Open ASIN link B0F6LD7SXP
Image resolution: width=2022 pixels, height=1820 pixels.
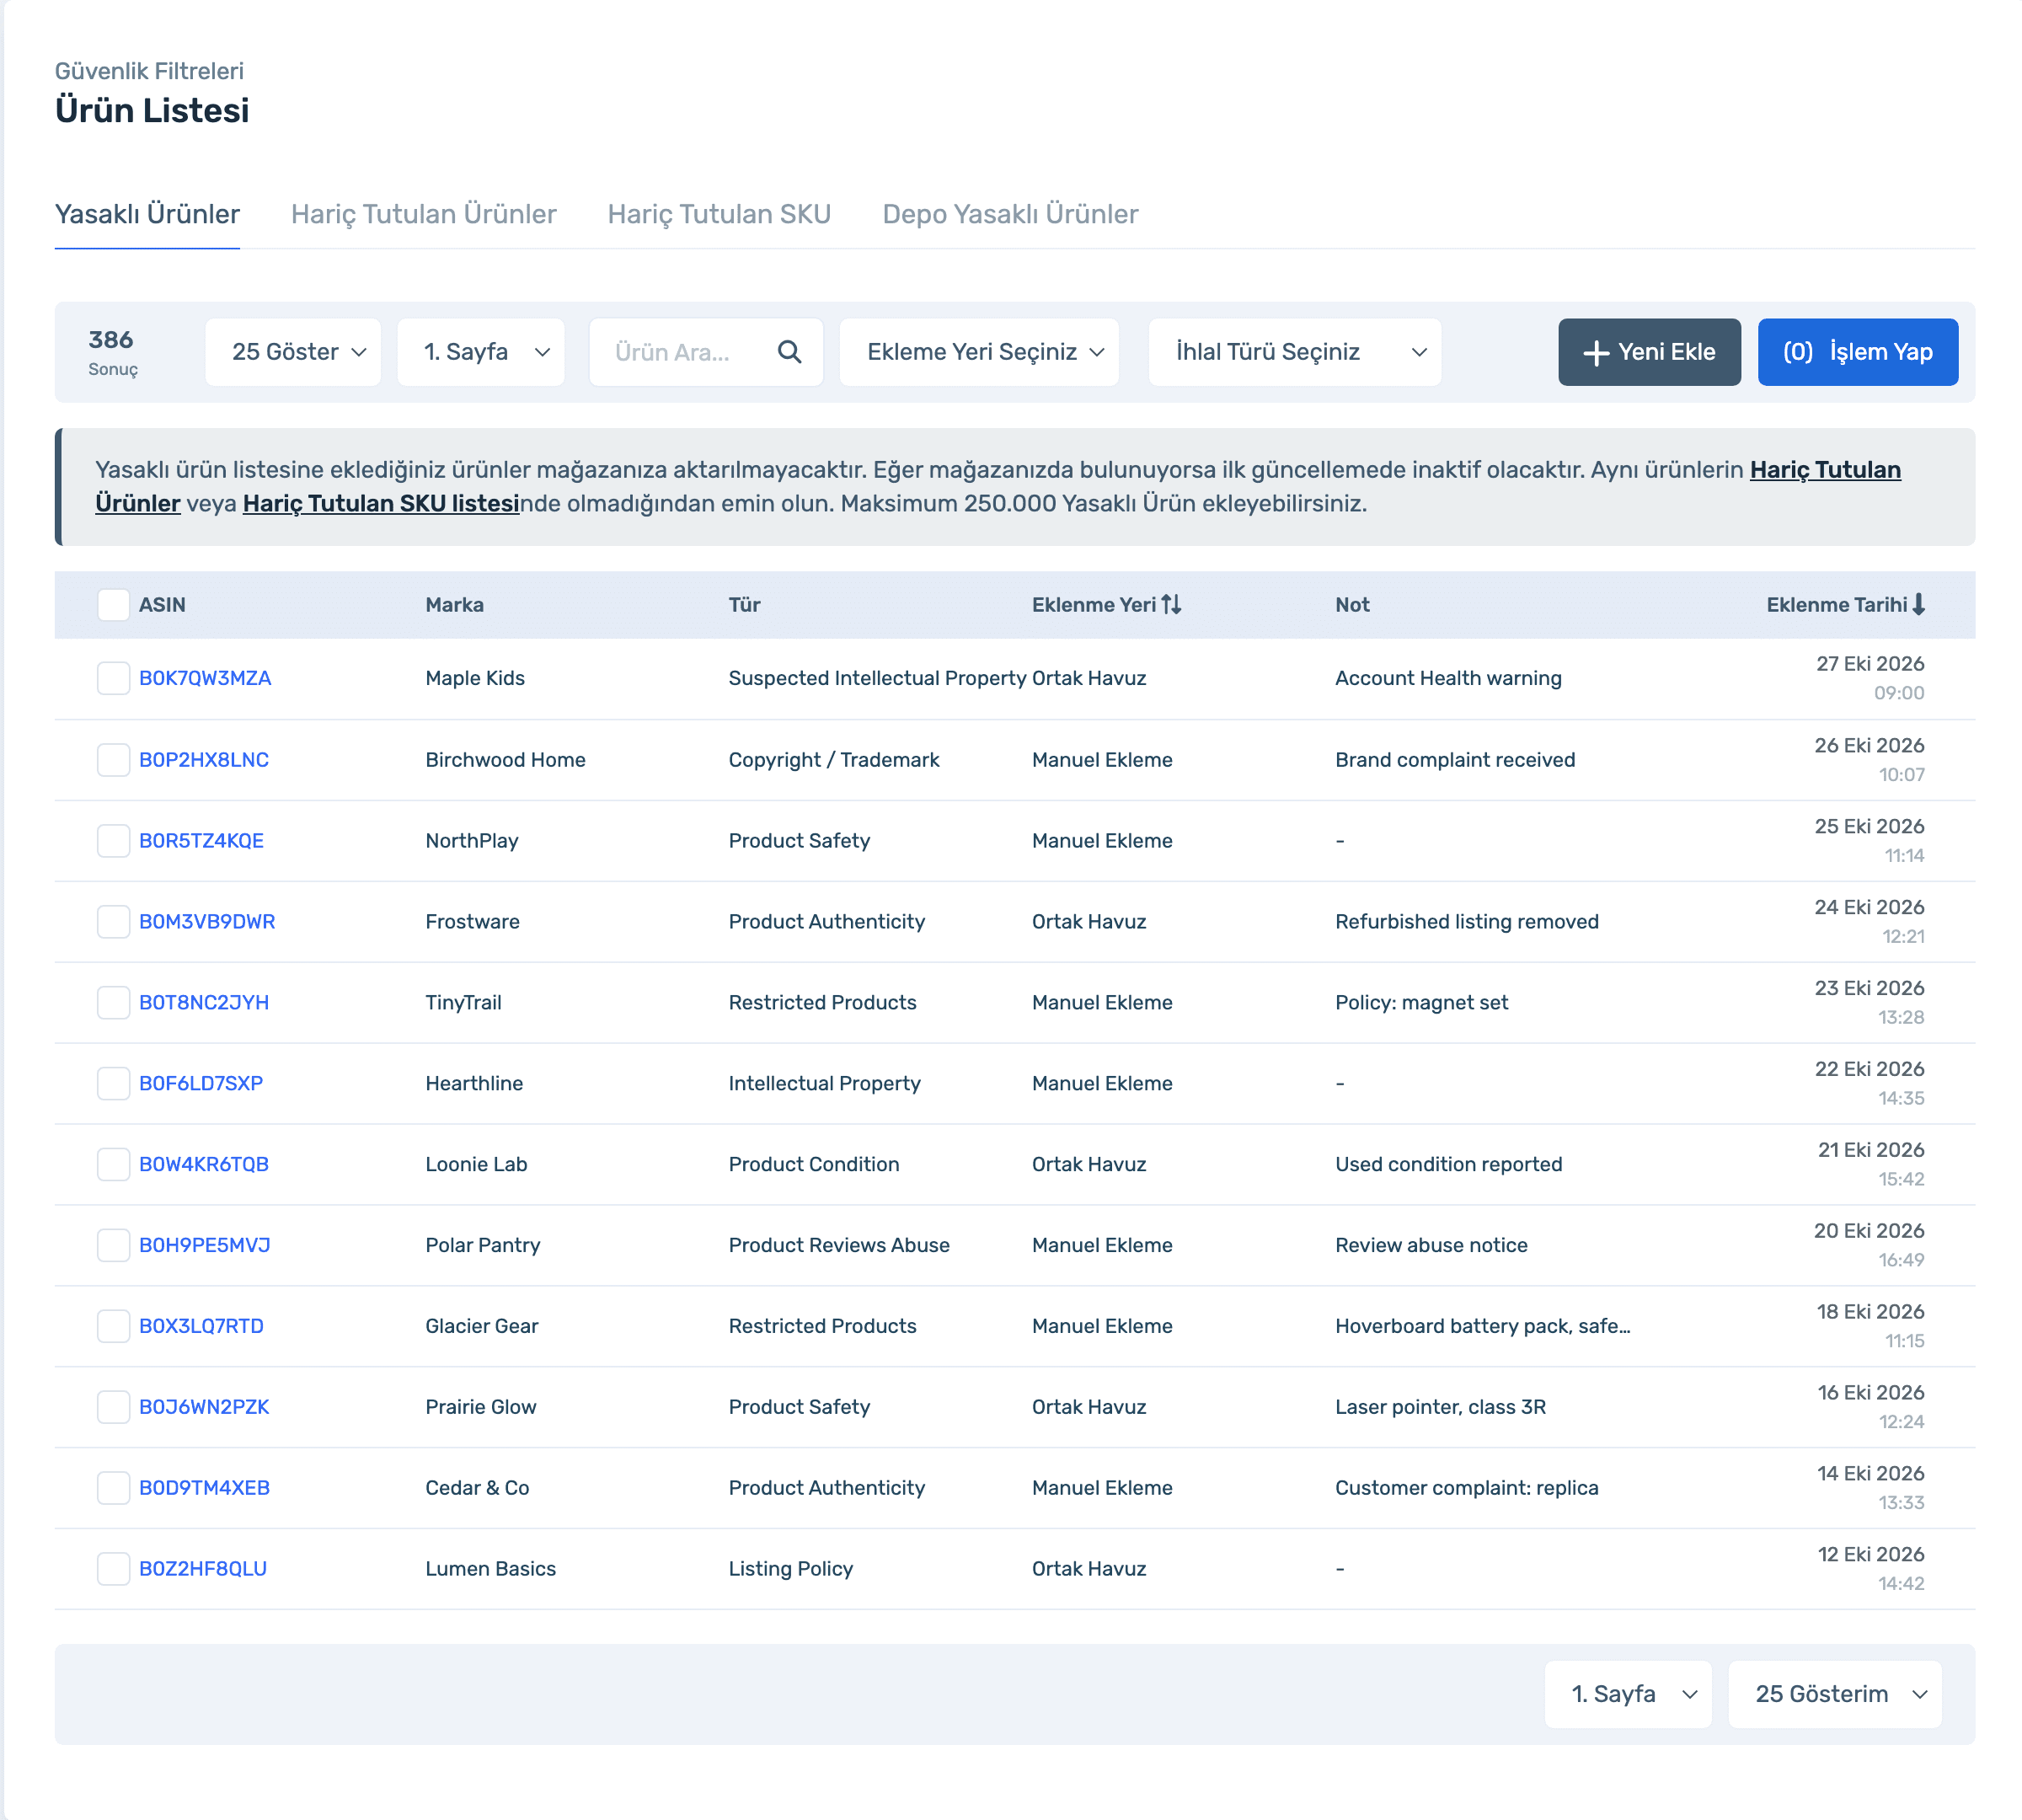201,1083
